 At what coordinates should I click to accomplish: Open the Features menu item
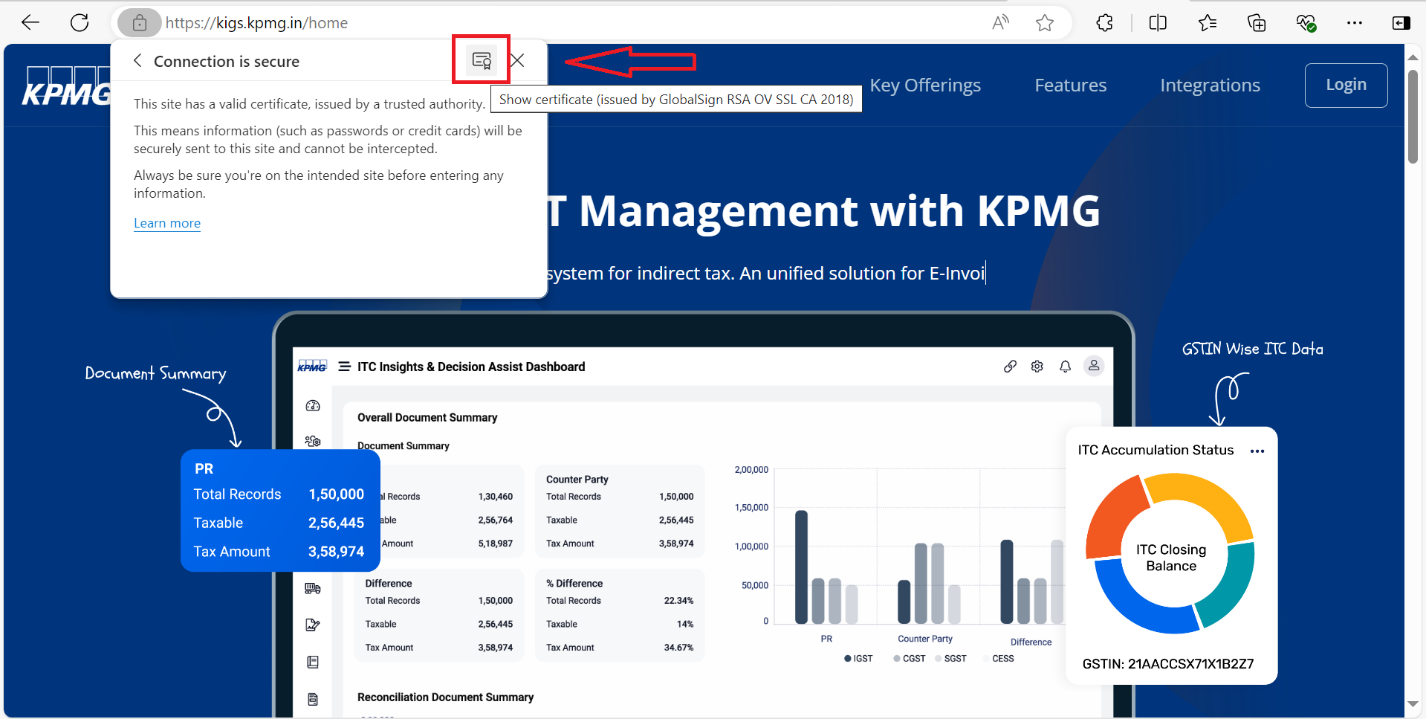tap(1071, 85)
